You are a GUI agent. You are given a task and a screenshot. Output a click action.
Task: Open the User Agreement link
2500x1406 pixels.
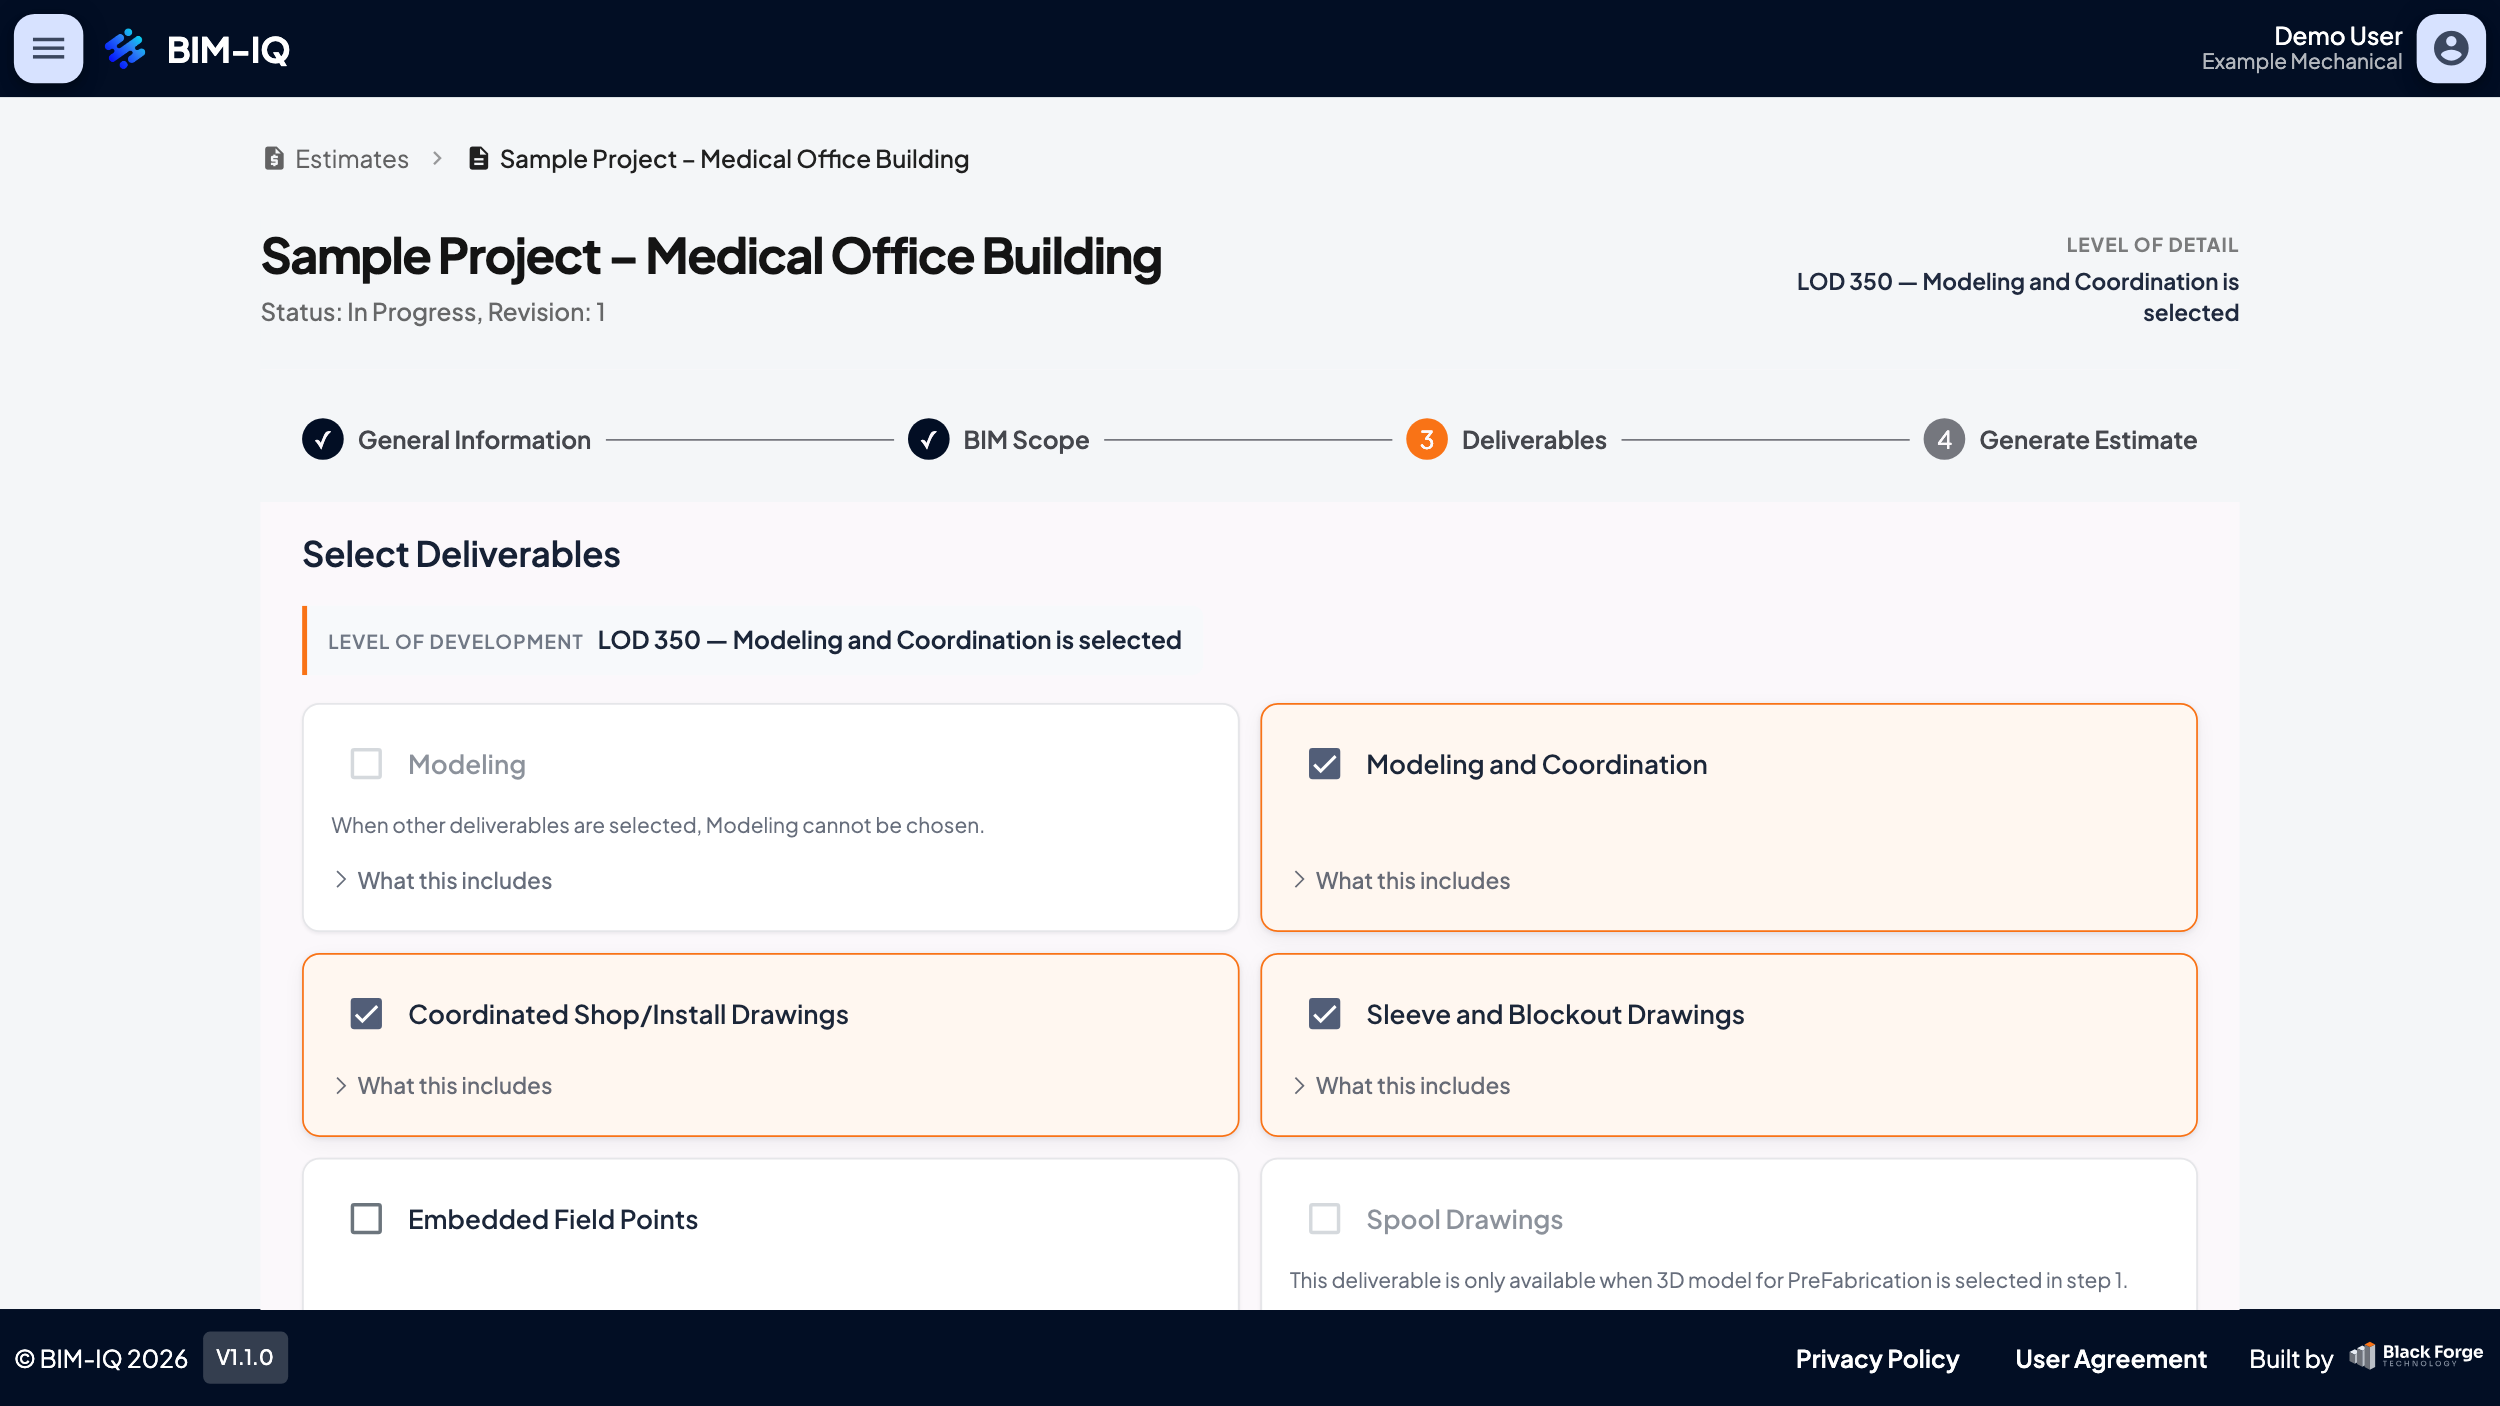pyautogui.click(x=2110, y=1358)
